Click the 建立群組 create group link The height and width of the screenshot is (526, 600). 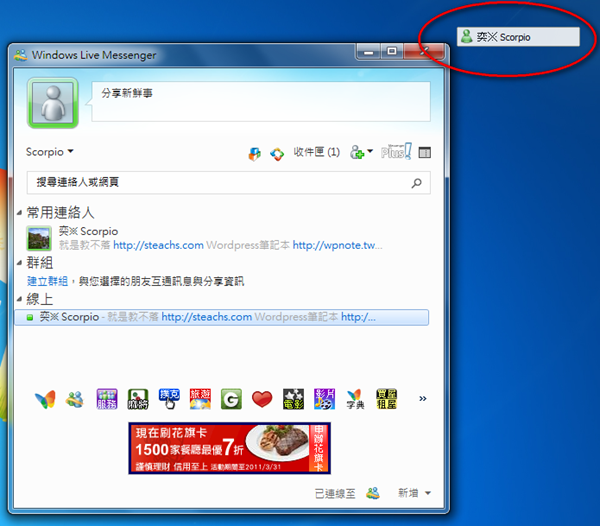coord(47,282)
